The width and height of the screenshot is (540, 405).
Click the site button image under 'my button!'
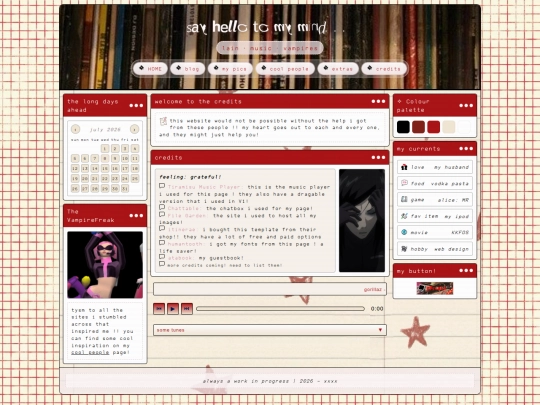coord(435,288)
